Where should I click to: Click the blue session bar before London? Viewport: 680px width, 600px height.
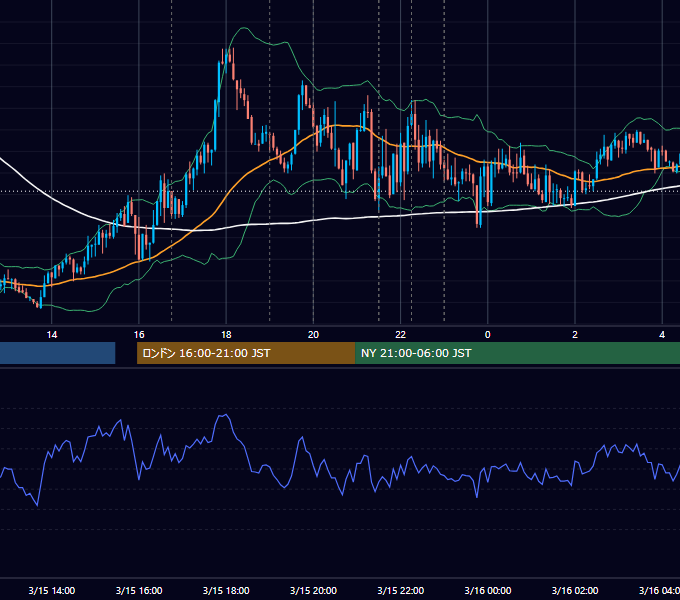(x=58, y=353)
